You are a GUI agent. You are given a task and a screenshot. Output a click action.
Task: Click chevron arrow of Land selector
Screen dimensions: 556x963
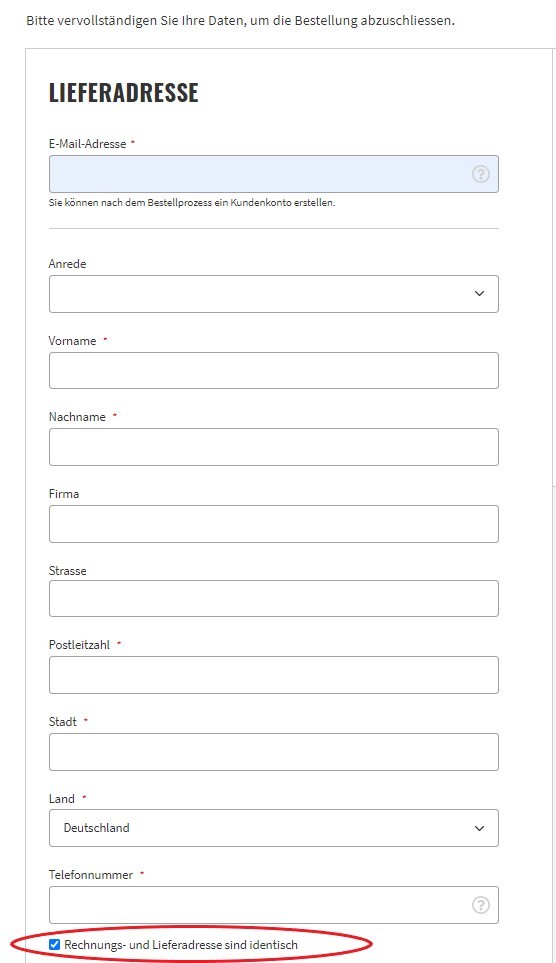click(x=479, y=828)
